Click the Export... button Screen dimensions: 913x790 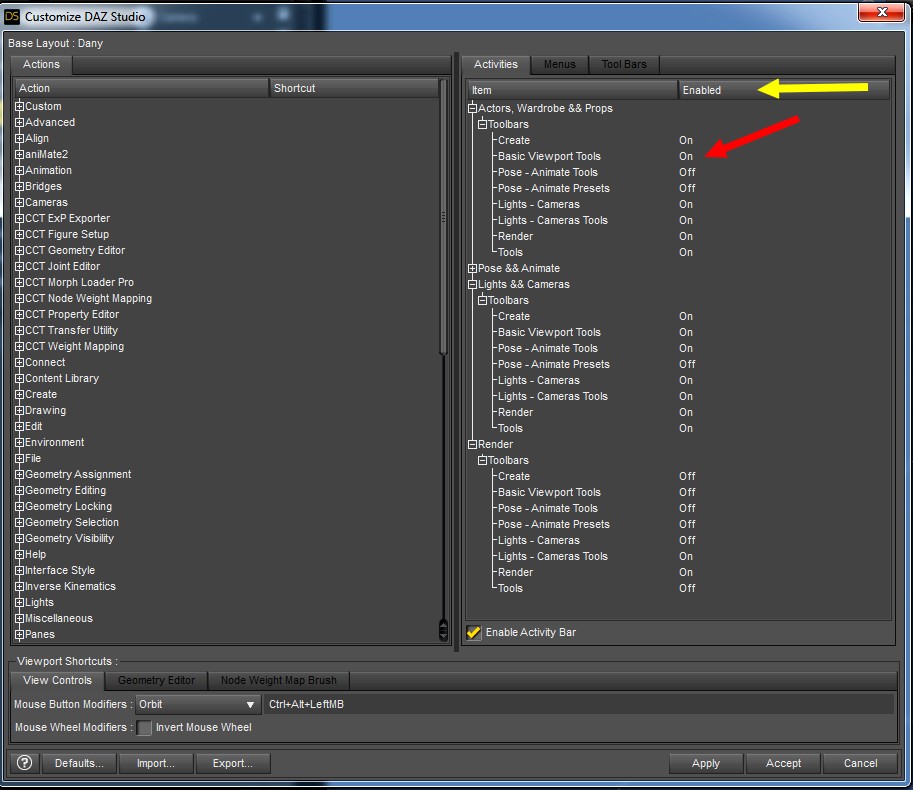[233, 763]
